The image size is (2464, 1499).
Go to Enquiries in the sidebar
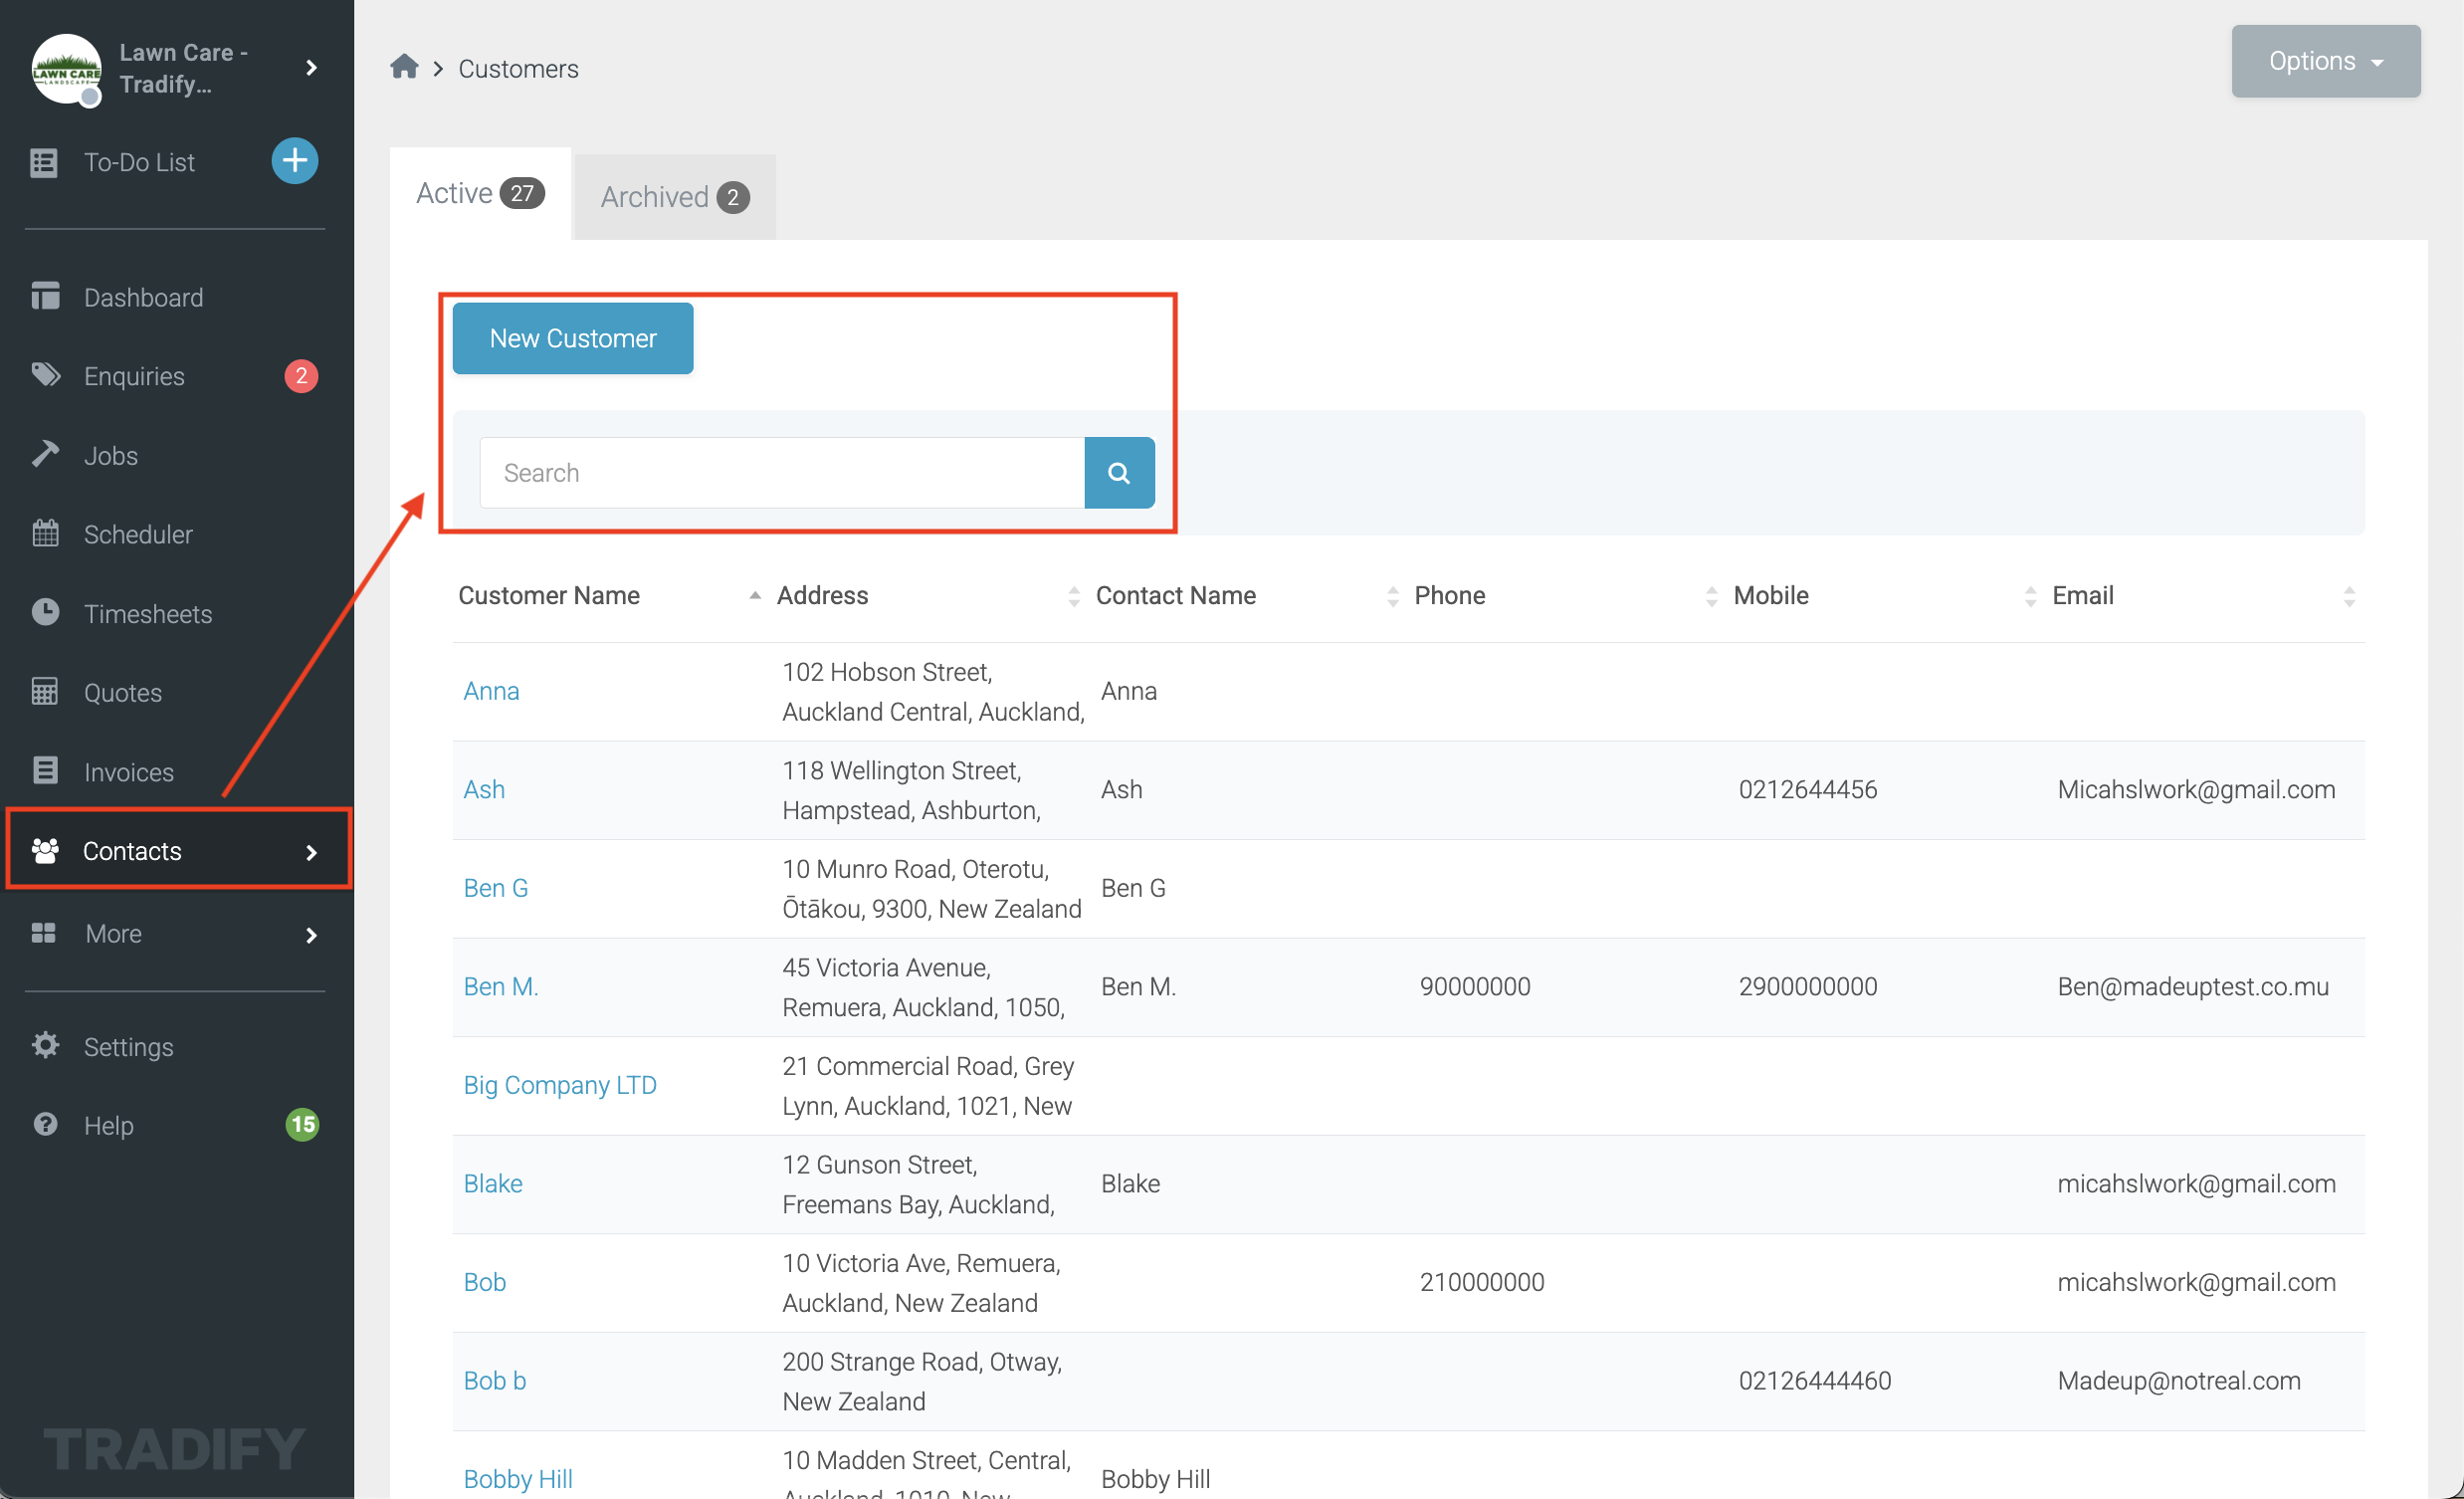click(134, 376)
